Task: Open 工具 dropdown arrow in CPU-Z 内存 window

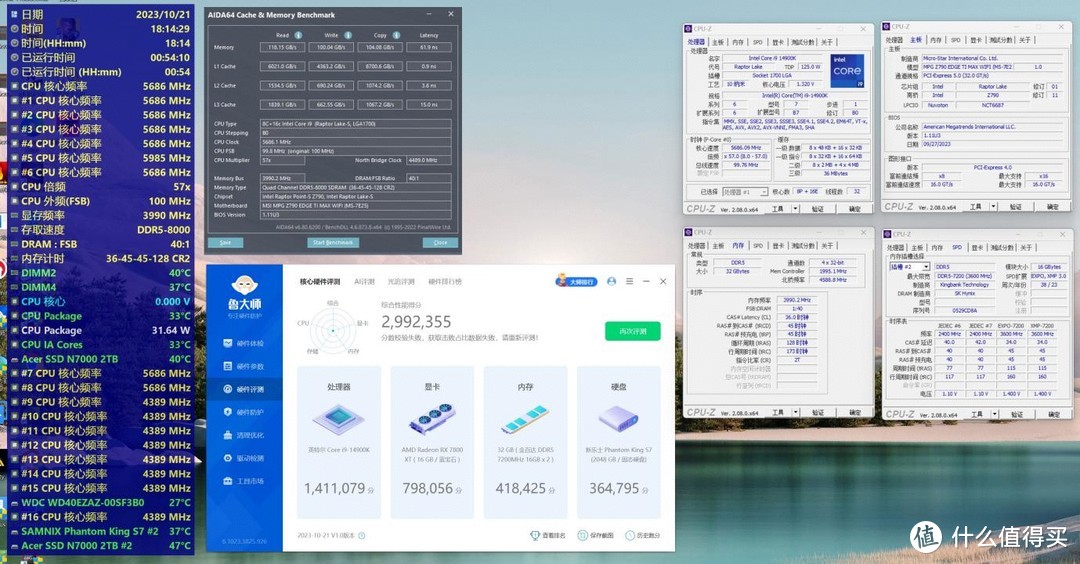Action: pos(796,412)
